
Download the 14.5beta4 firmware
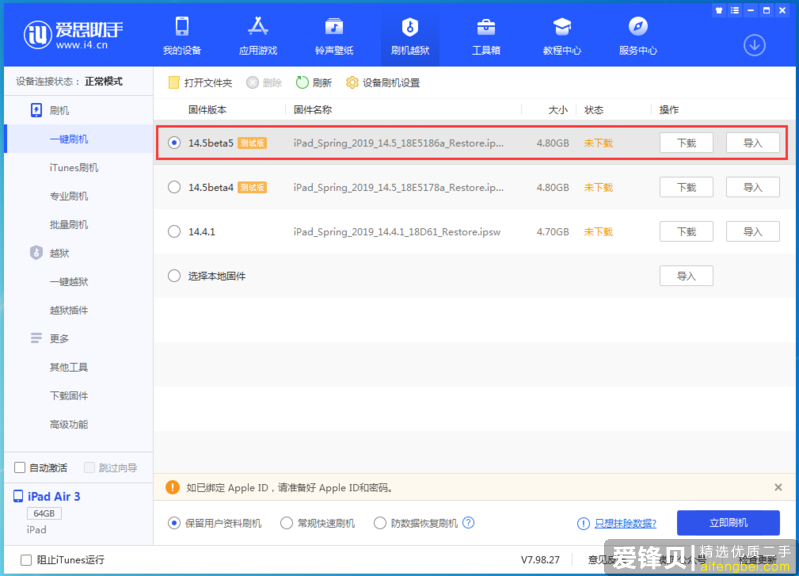point(686,187)
